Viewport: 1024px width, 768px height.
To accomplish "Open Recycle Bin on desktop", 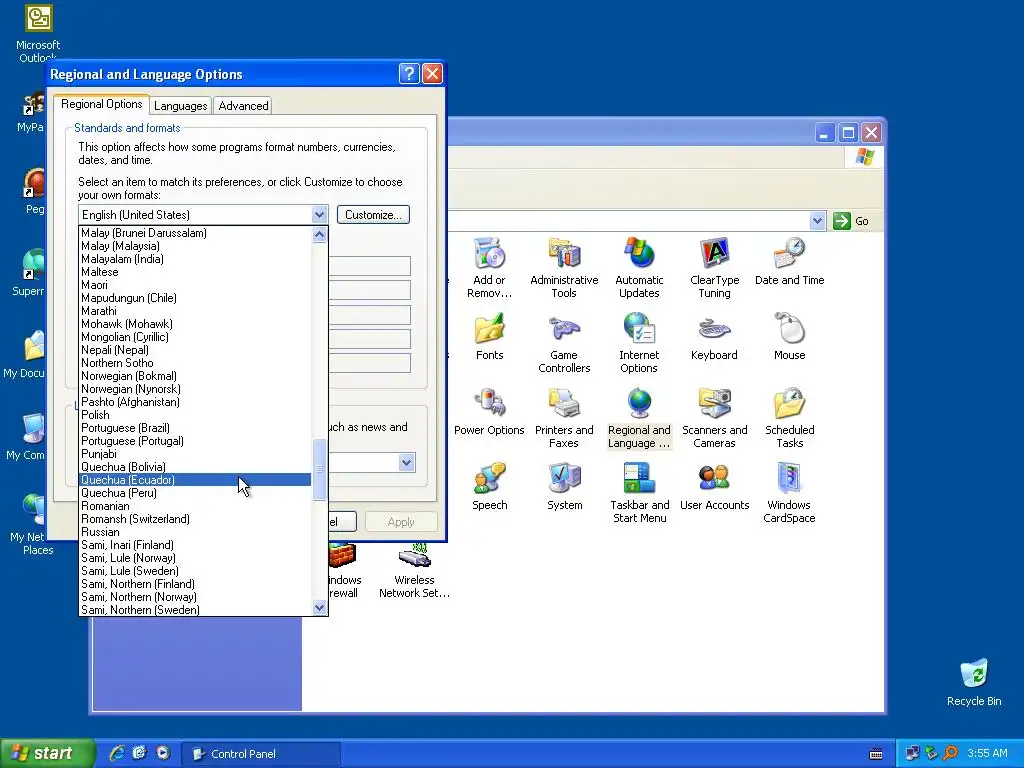I will click(x=974, y=674).
